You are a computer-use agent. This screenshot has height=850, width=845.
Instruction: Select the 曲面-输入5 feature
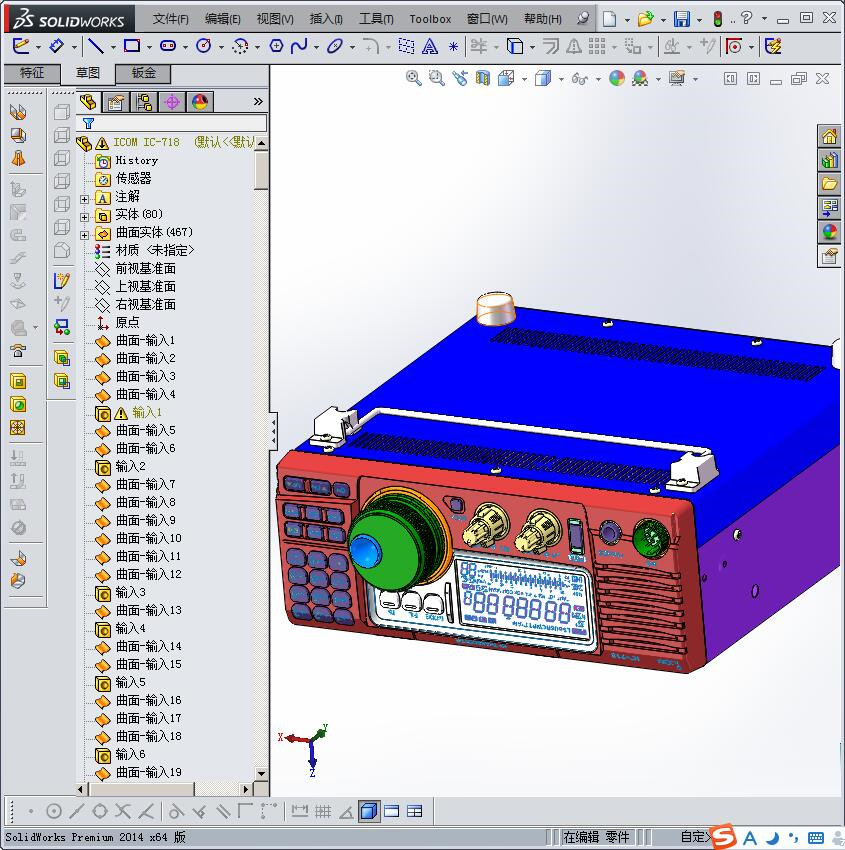(145, 431)
